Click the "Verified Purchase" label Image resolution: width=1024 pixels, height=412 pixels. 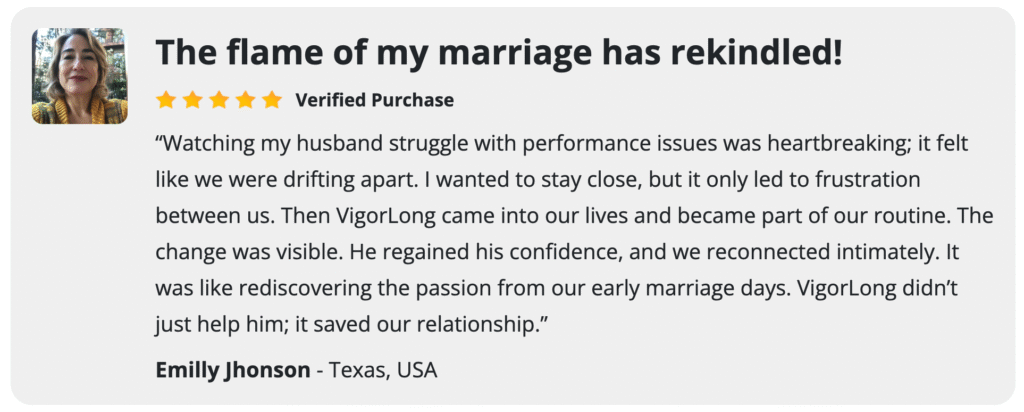(x=374, y=100)
